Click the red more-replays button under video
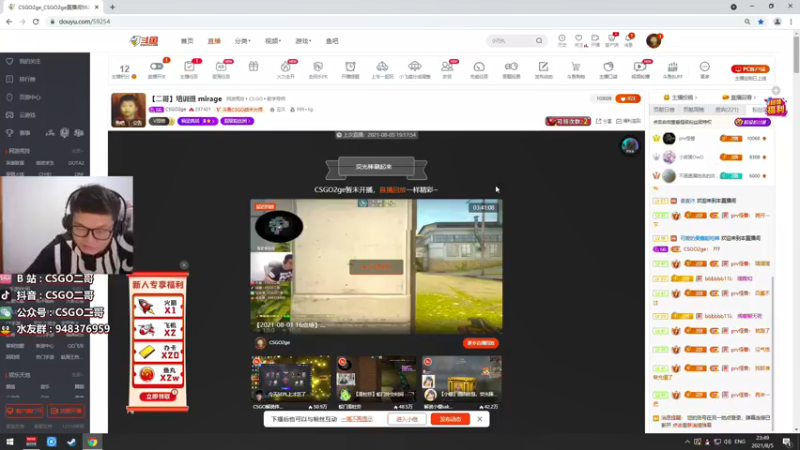This screenshot has height=450, width=800. [x=481, y=343]
